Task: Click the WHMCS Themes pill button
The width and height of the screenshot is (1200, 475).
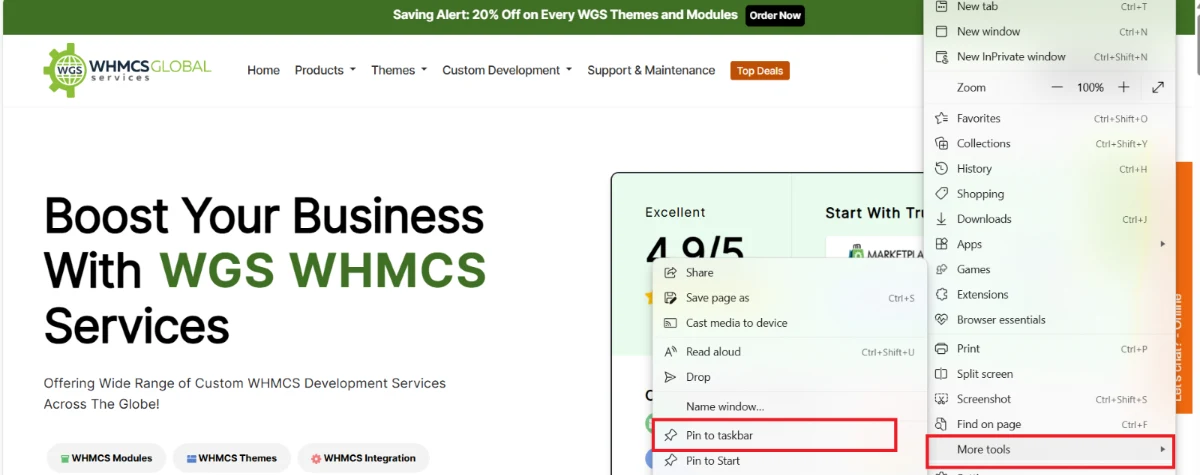Action: [x=232, y=458]
